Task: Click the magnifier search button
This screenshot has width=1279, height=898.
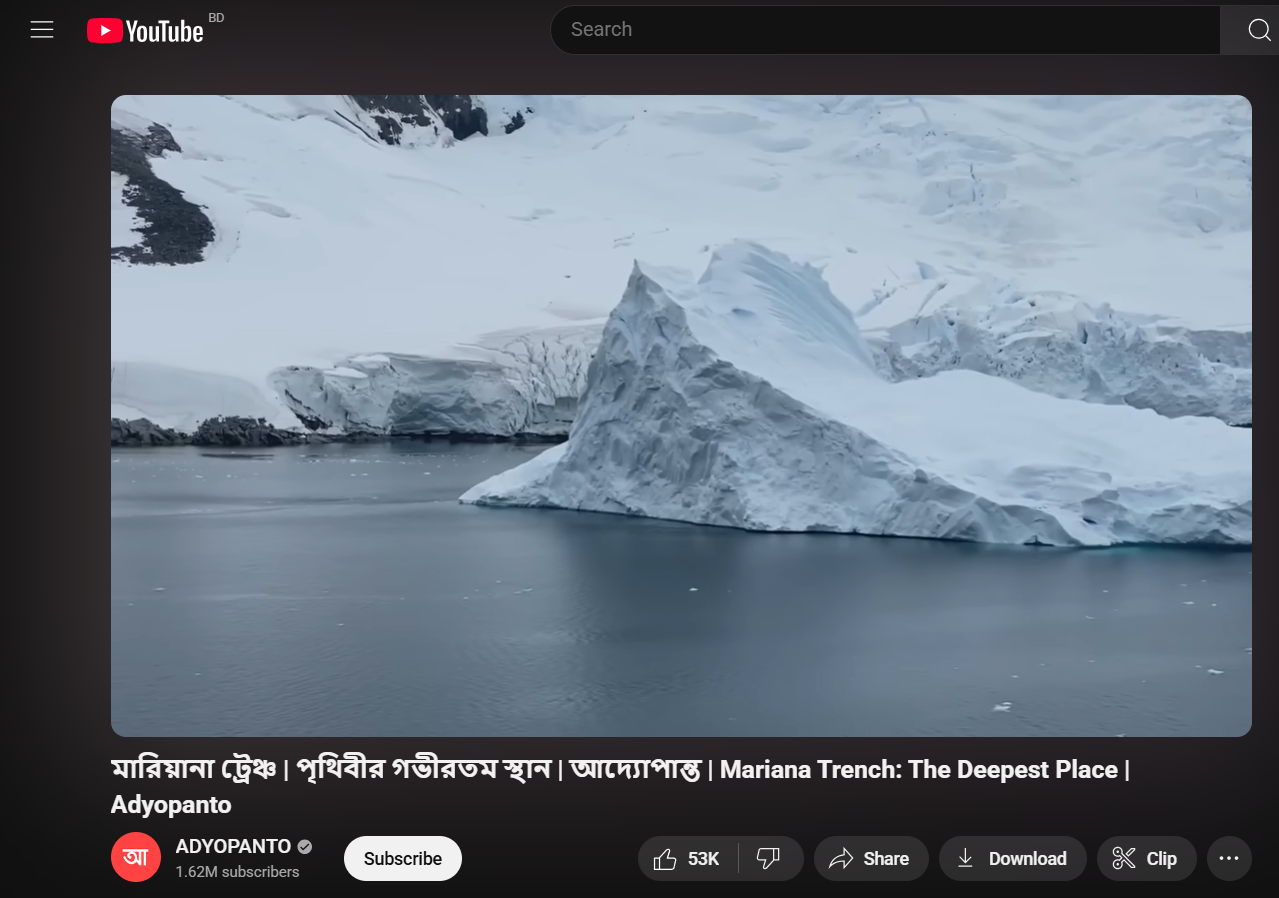Action: pos(1258,30)
